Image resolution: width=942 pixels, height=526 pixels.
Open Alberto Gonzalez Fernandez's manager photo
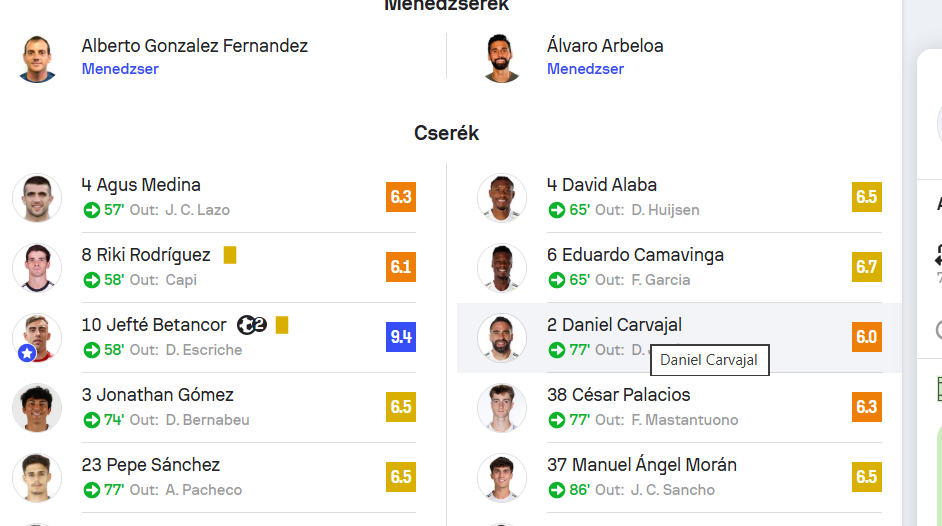(38, 58)
